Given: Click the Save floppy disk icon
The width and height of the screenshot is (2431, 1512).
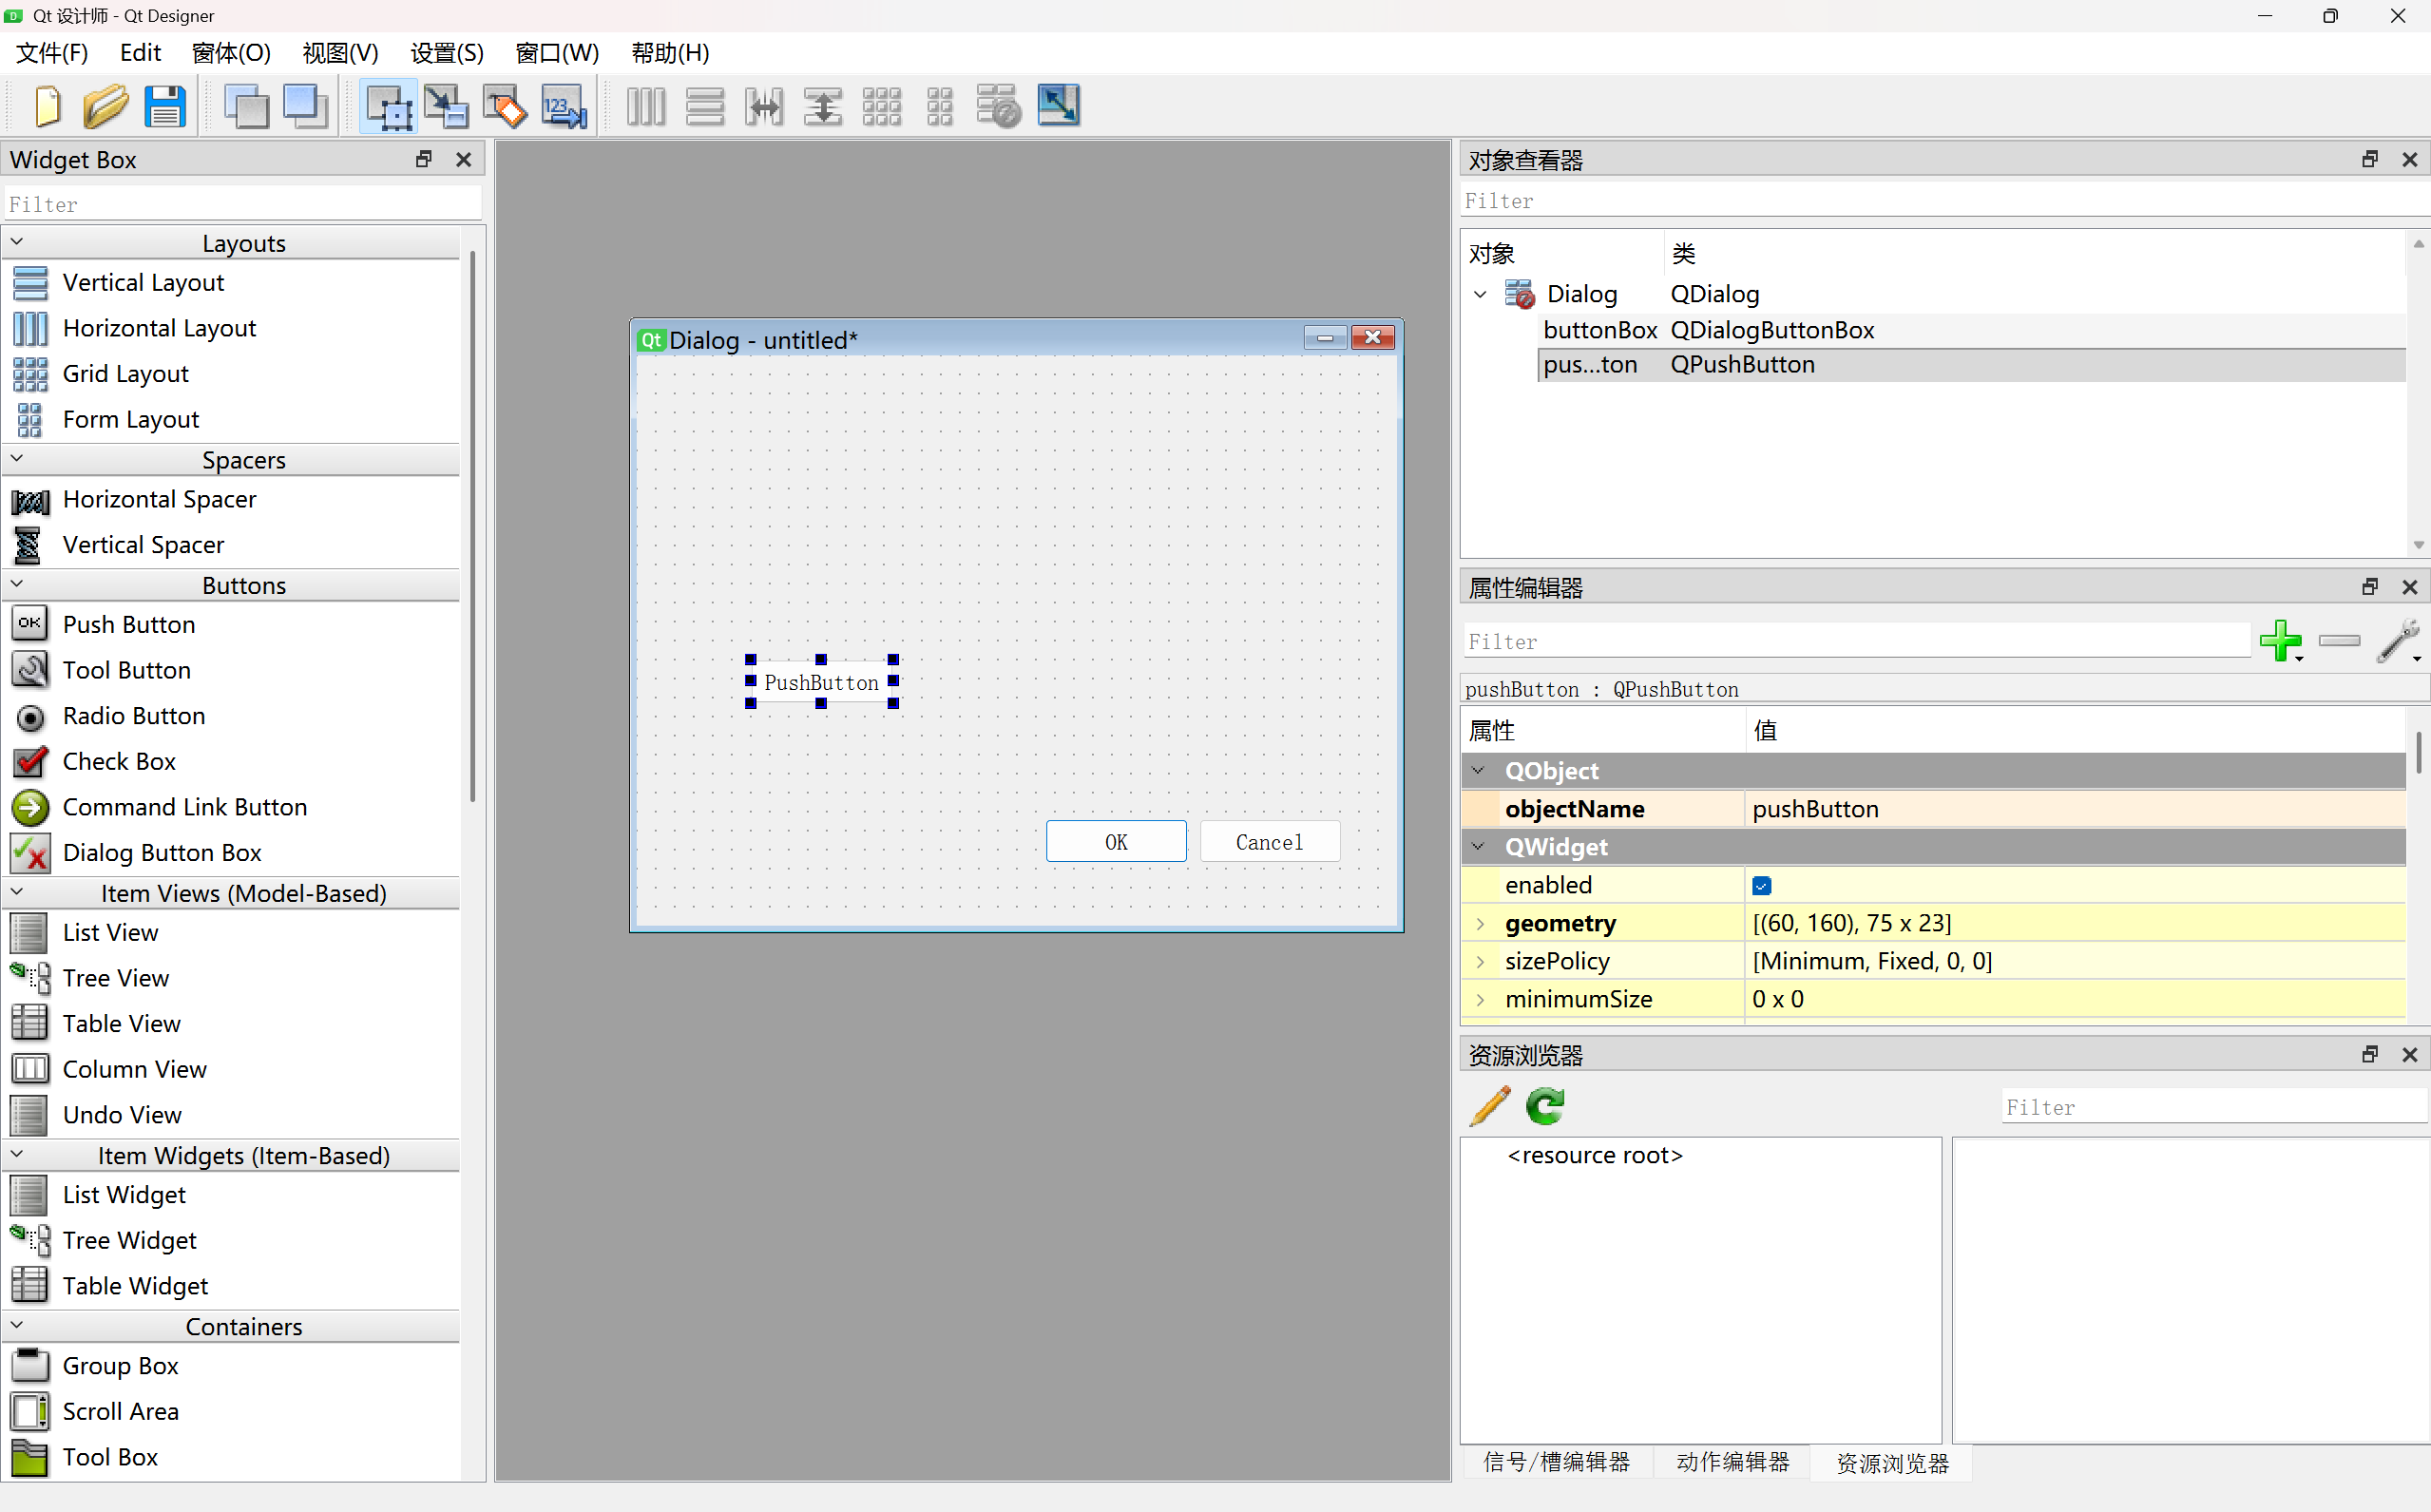Looking at the screenshot, I should pyautogui.click(x=165, y=106).
